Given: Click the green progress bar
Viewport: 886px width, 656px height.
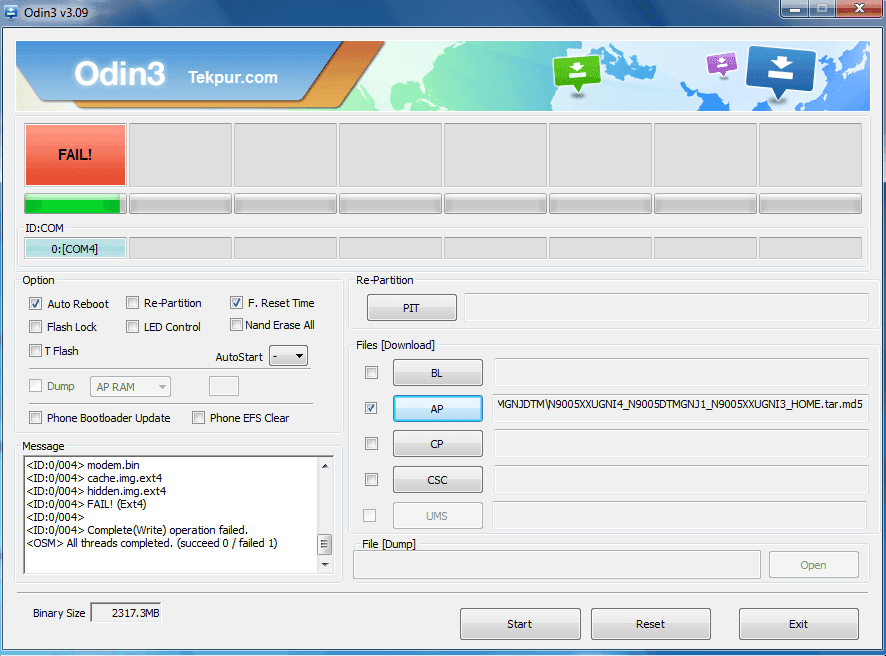Looking at the screenshot, I should coord(75,203).
